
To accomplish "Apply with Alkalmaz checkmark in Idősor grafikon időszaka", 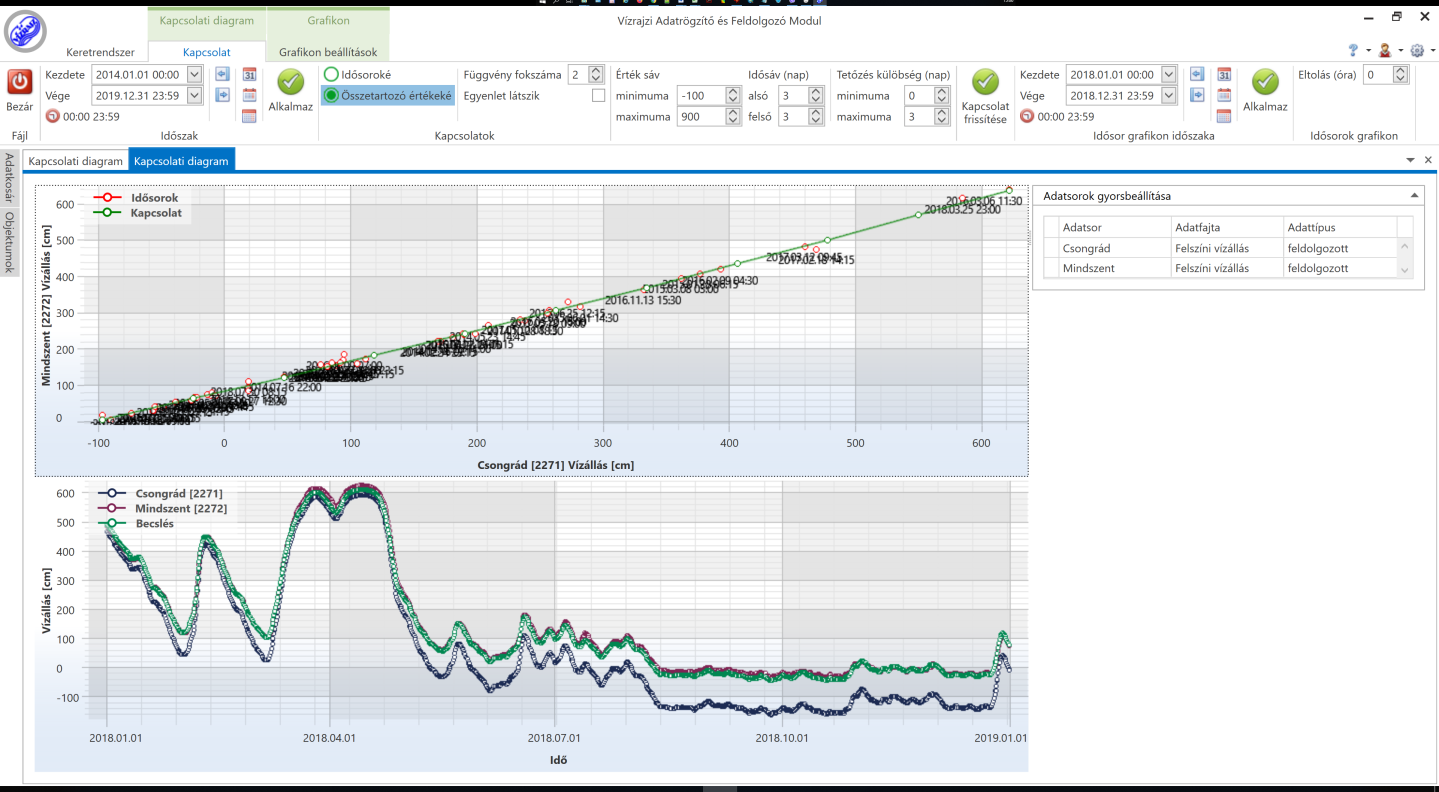I will coord(1265,82).
